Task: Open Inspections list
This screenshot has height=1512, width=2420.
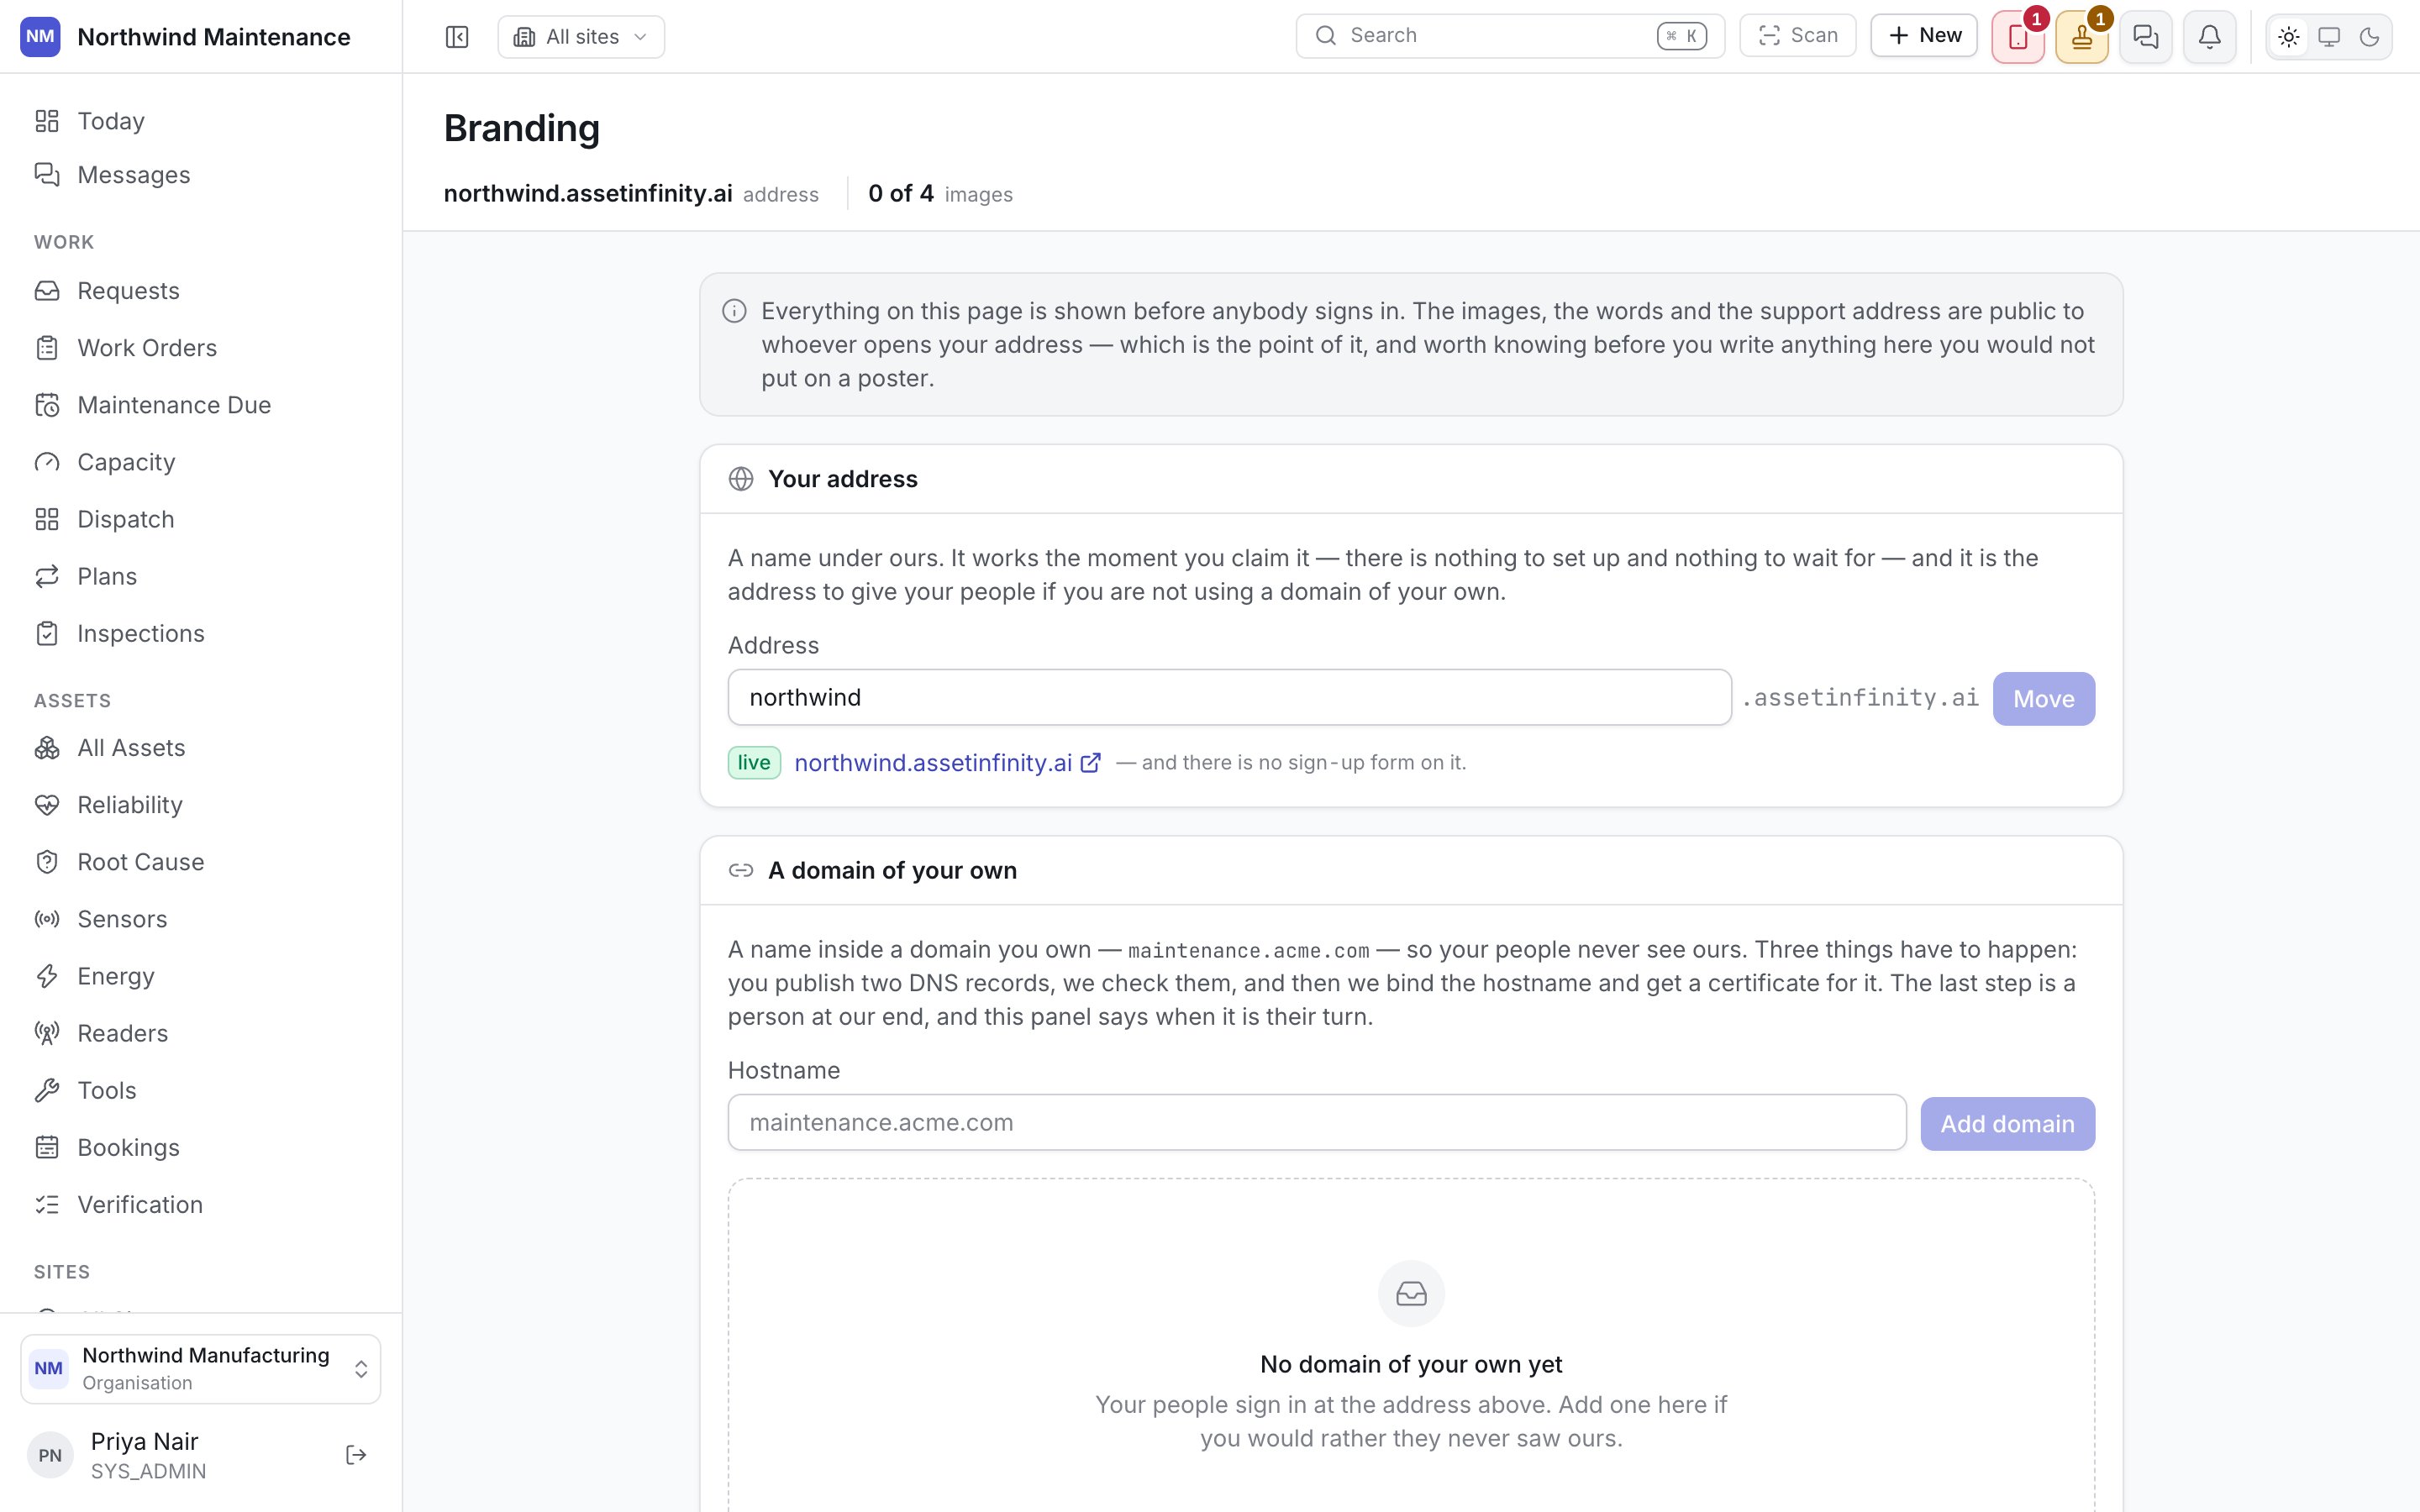Action: click(x=201, y=634)
